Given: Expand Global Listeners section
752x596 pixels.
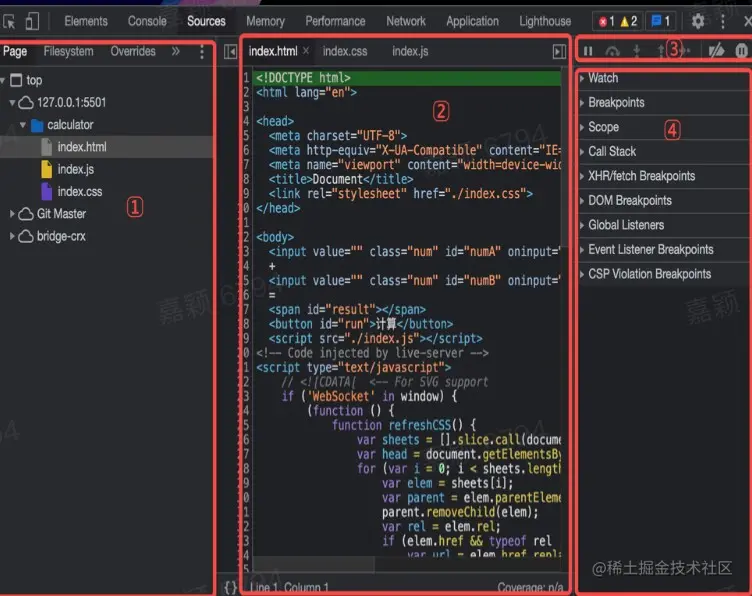Looking at the screenshot, I should [664, 225].
